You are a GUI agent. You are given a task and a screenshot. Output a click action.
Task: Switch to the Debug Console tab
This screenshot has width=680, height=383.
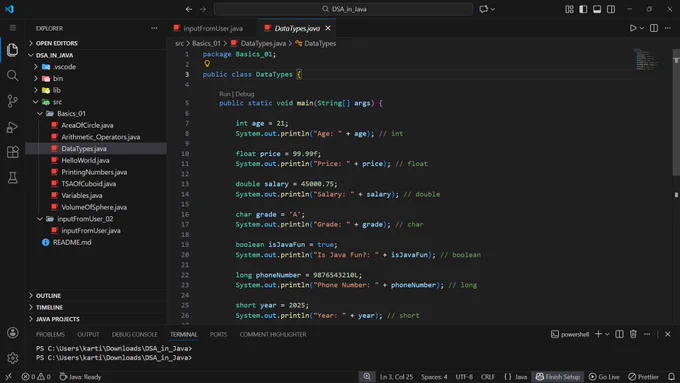click(x=134, y=334)
